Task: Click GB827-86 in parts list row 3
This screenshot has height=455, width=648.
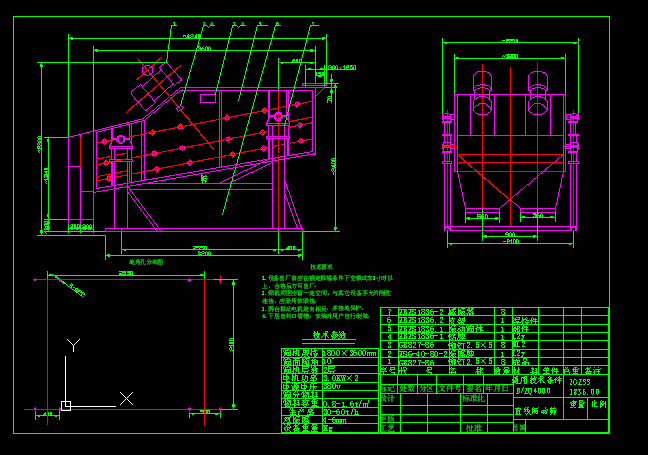Action: (x=417, y=345)
